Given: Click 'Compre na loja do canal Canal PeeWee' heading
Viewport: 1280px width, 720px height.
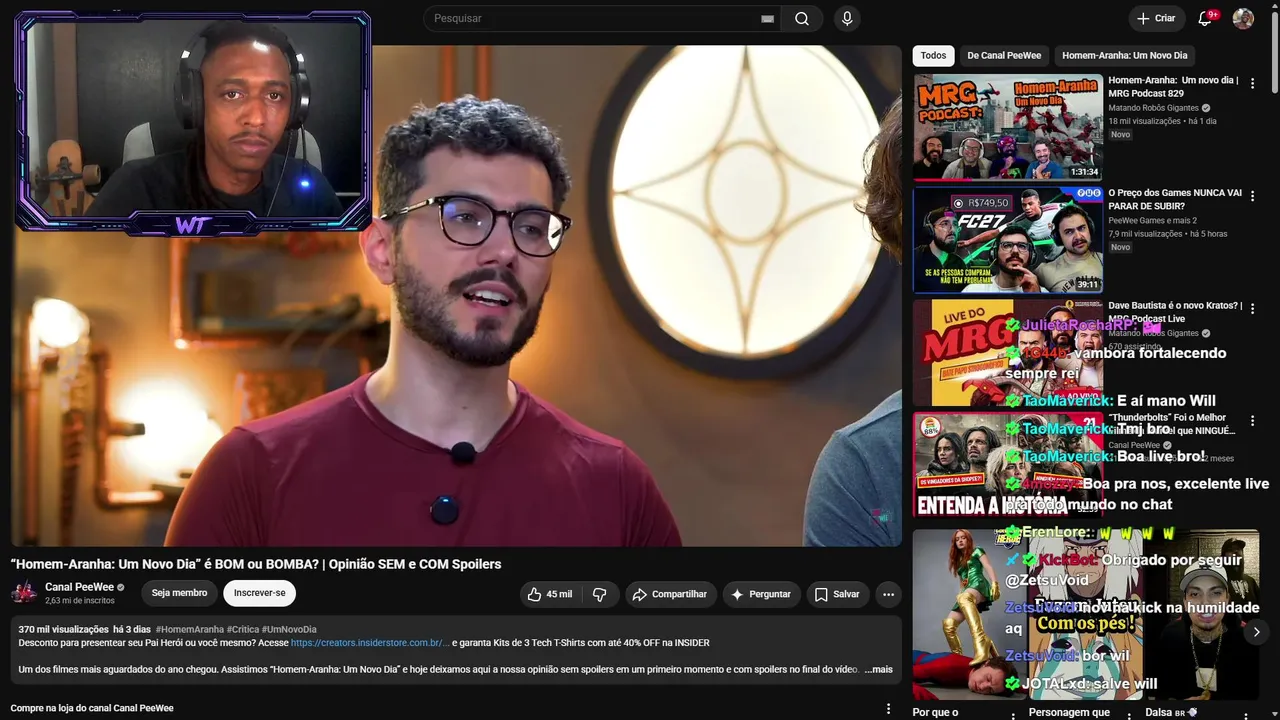Looking at the screenshot, I should (92, 708).
